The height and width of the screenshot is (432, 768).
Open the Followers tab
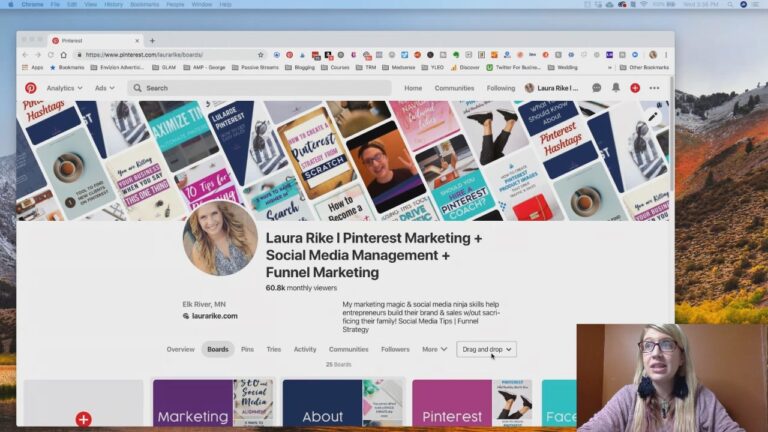(395, 349)
